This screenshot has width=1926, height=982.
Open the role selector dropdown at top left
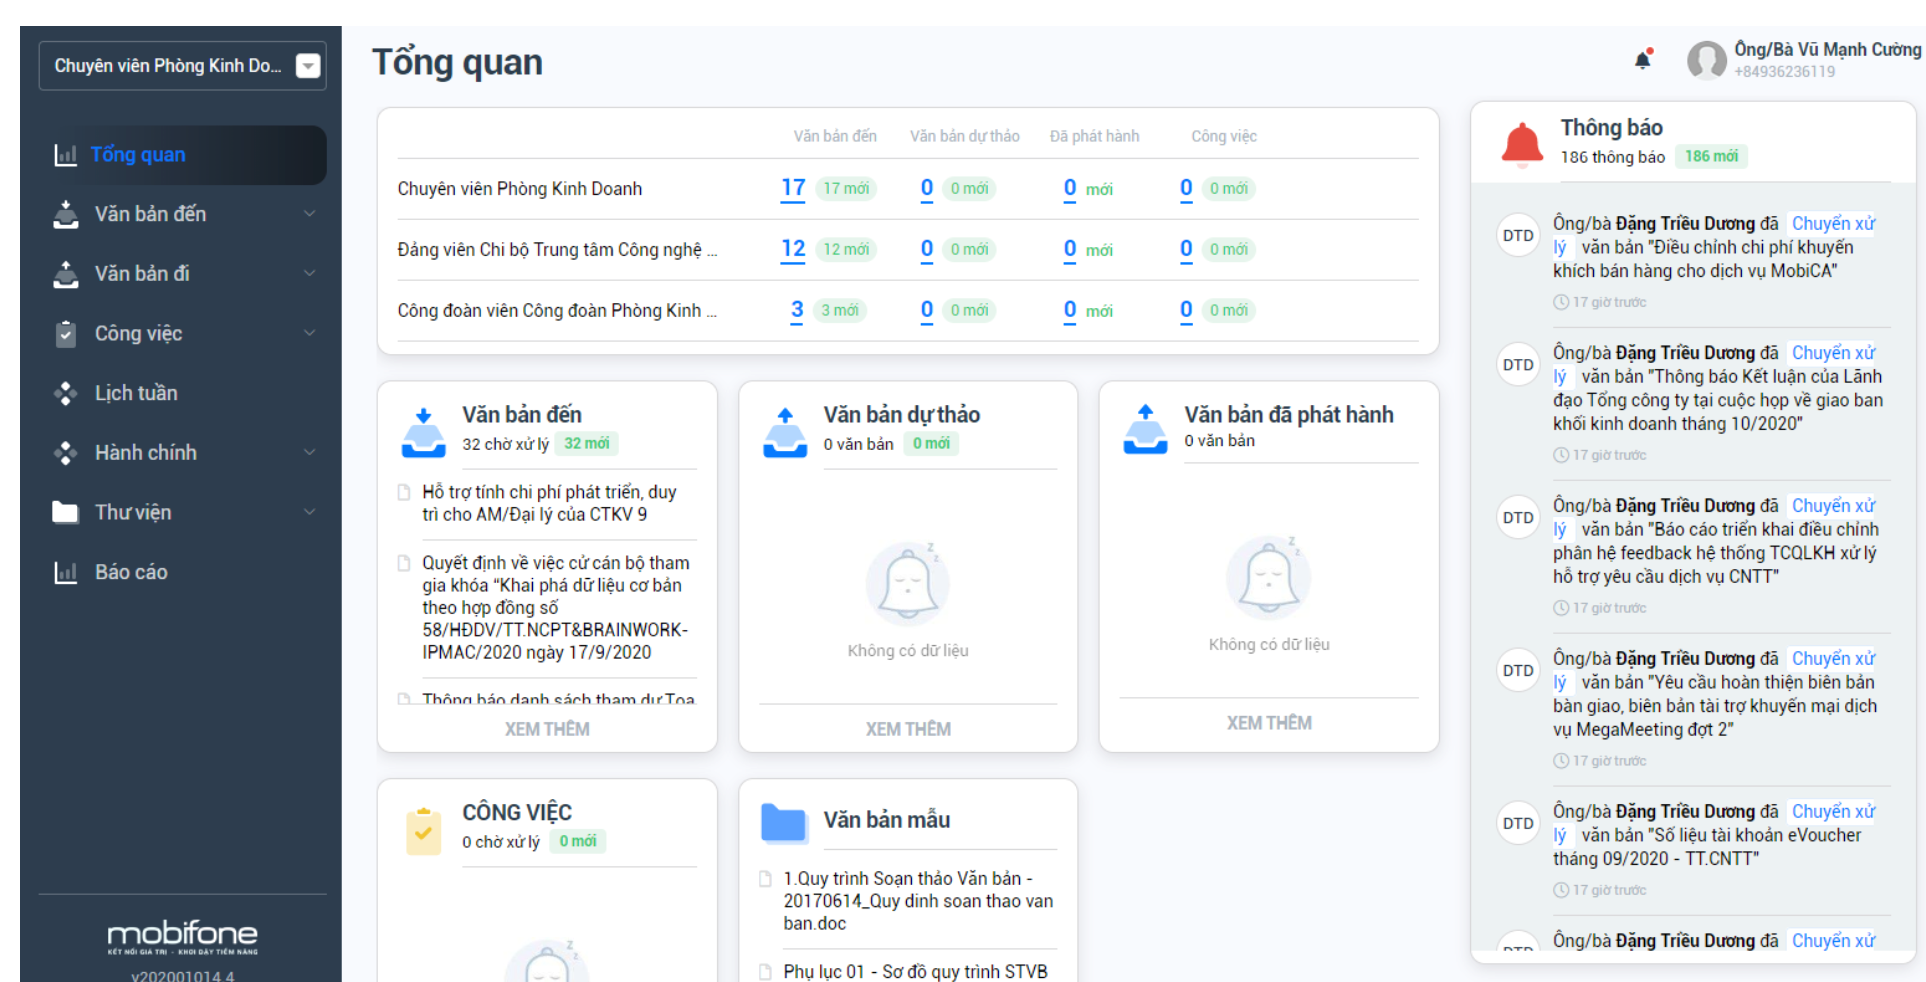[308, 66]
